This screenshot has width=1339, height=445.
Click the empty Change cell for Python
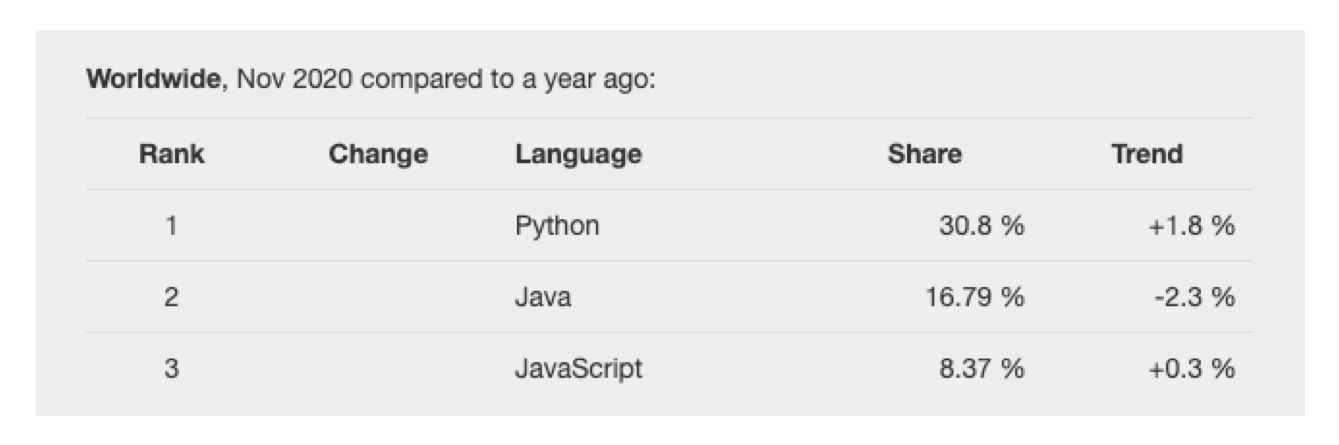[378, 226]
